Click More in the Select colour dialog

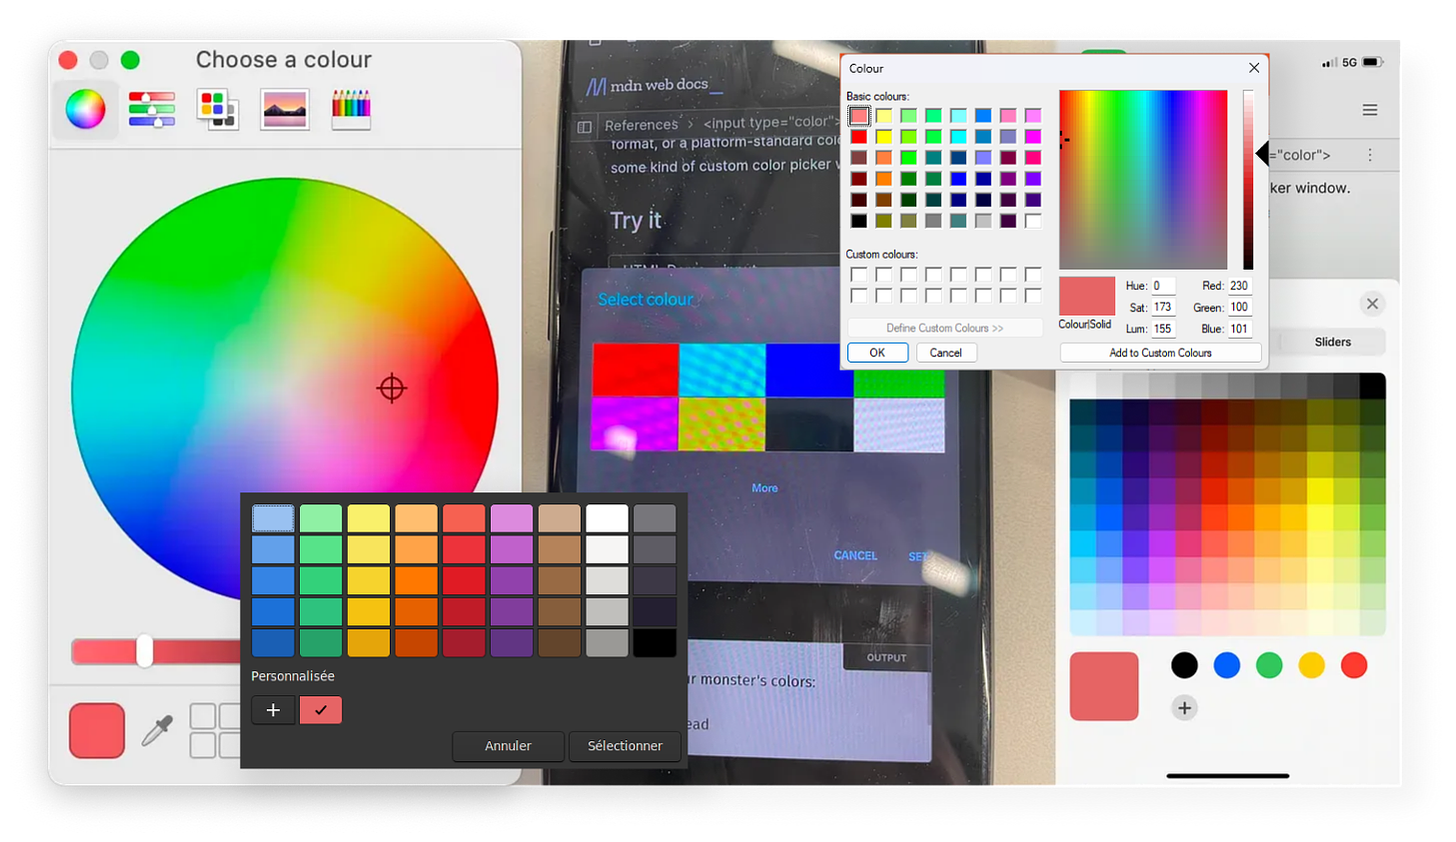(765, 488)
